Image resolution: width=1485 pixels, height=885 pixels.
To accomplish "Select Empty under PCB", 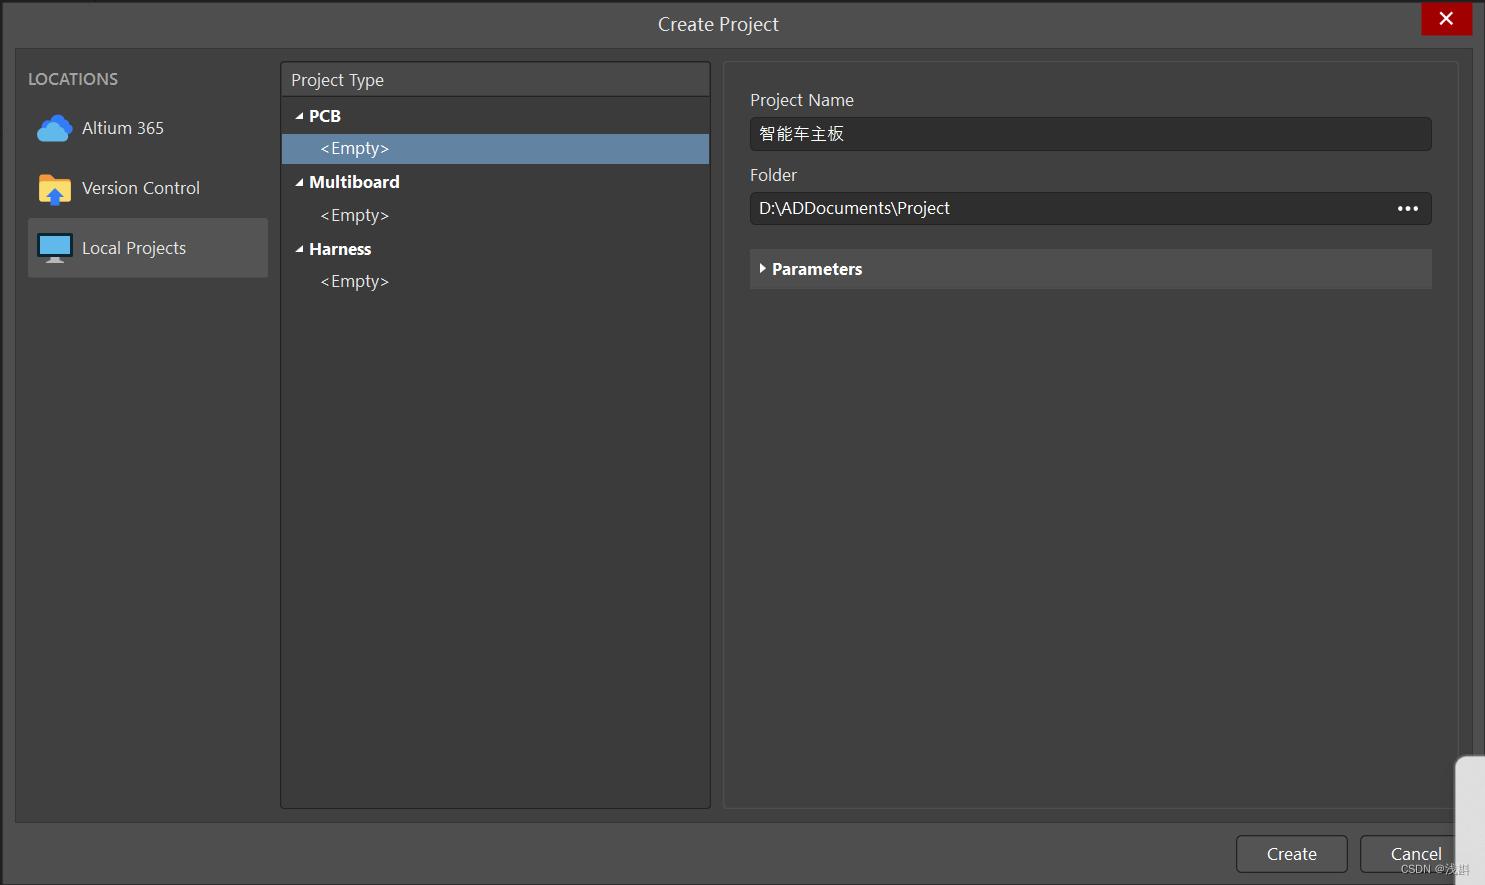I will [495, 148].
